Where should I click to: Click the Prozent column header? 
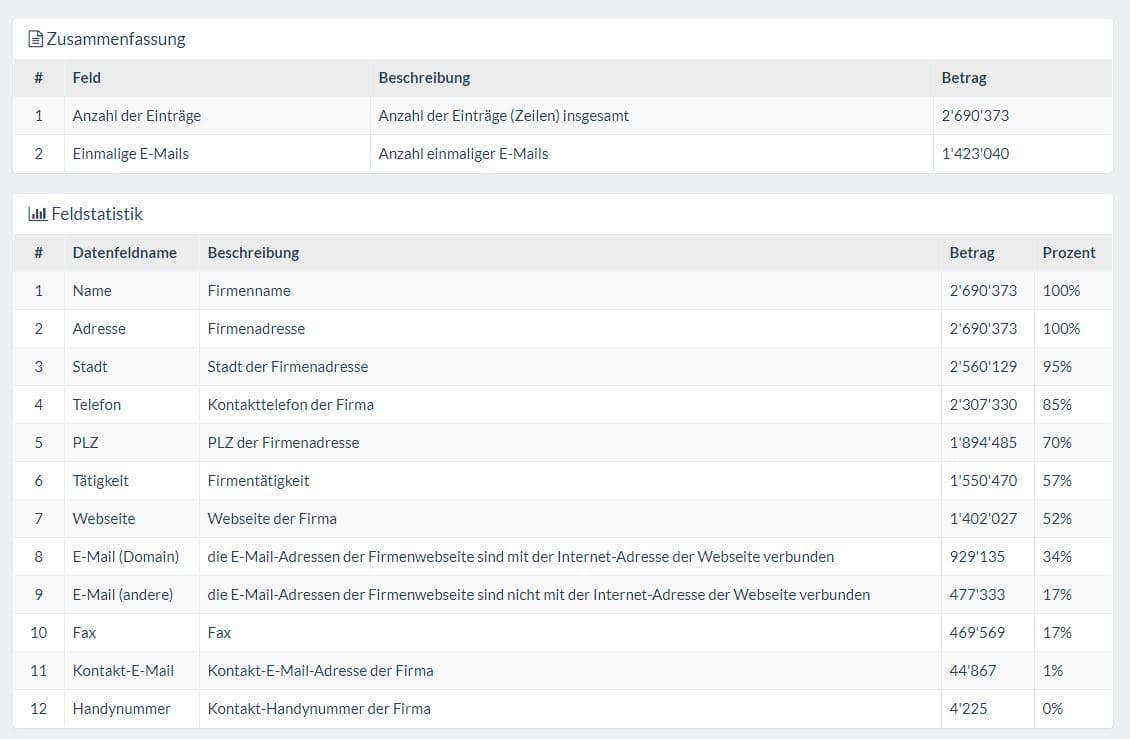point(1068,253)
